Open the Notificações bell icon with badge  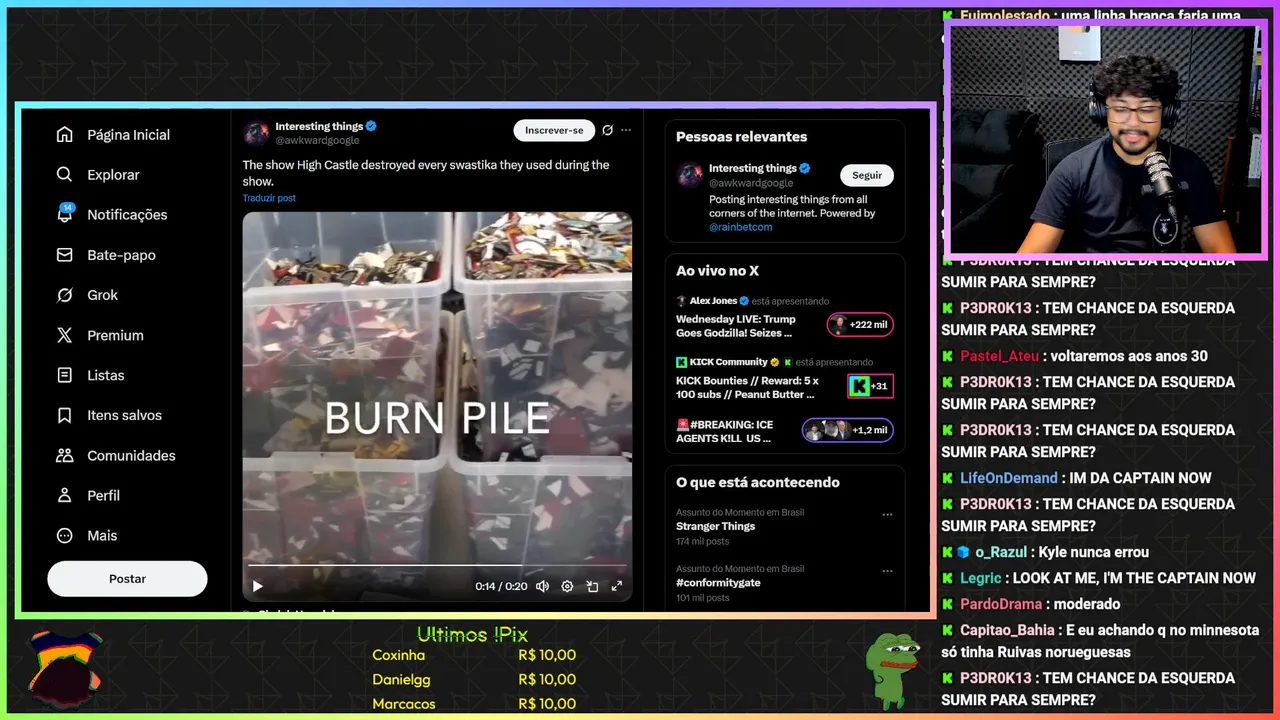tap(65, 213)
